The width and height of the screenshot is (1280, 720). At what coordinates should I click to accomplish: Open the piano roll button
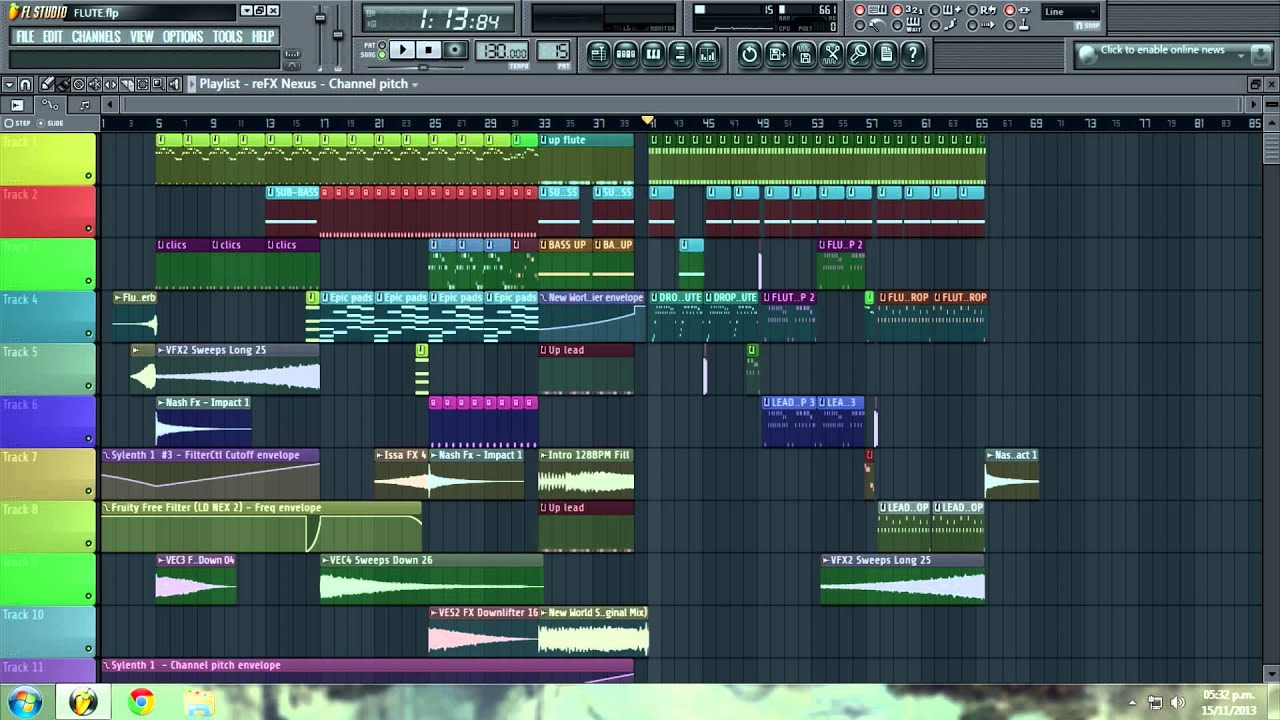tap(653, 54)
